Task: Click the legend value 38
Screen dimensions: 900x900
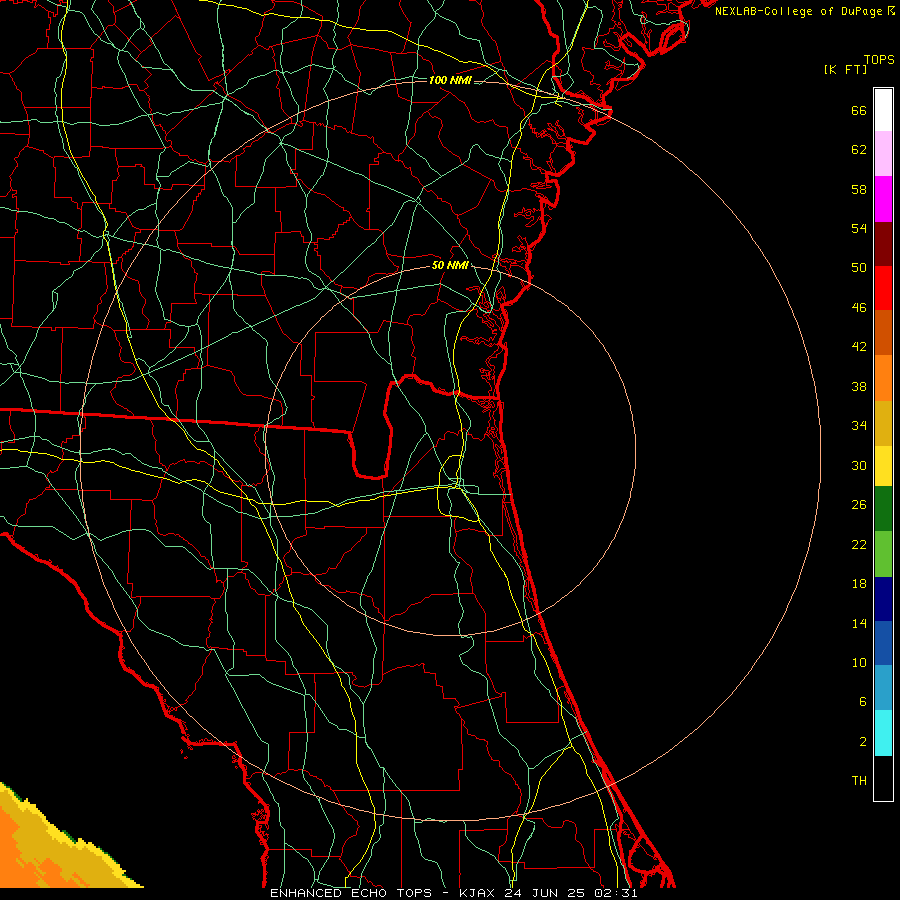Action: [859, 386]
